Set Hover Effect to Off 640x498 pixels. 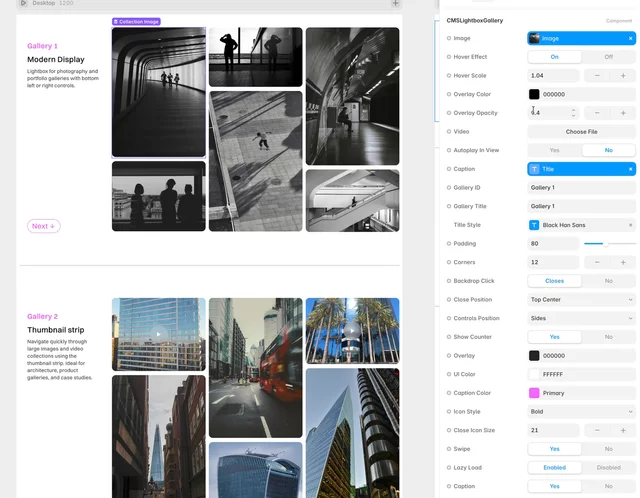(x=608, y=57)
